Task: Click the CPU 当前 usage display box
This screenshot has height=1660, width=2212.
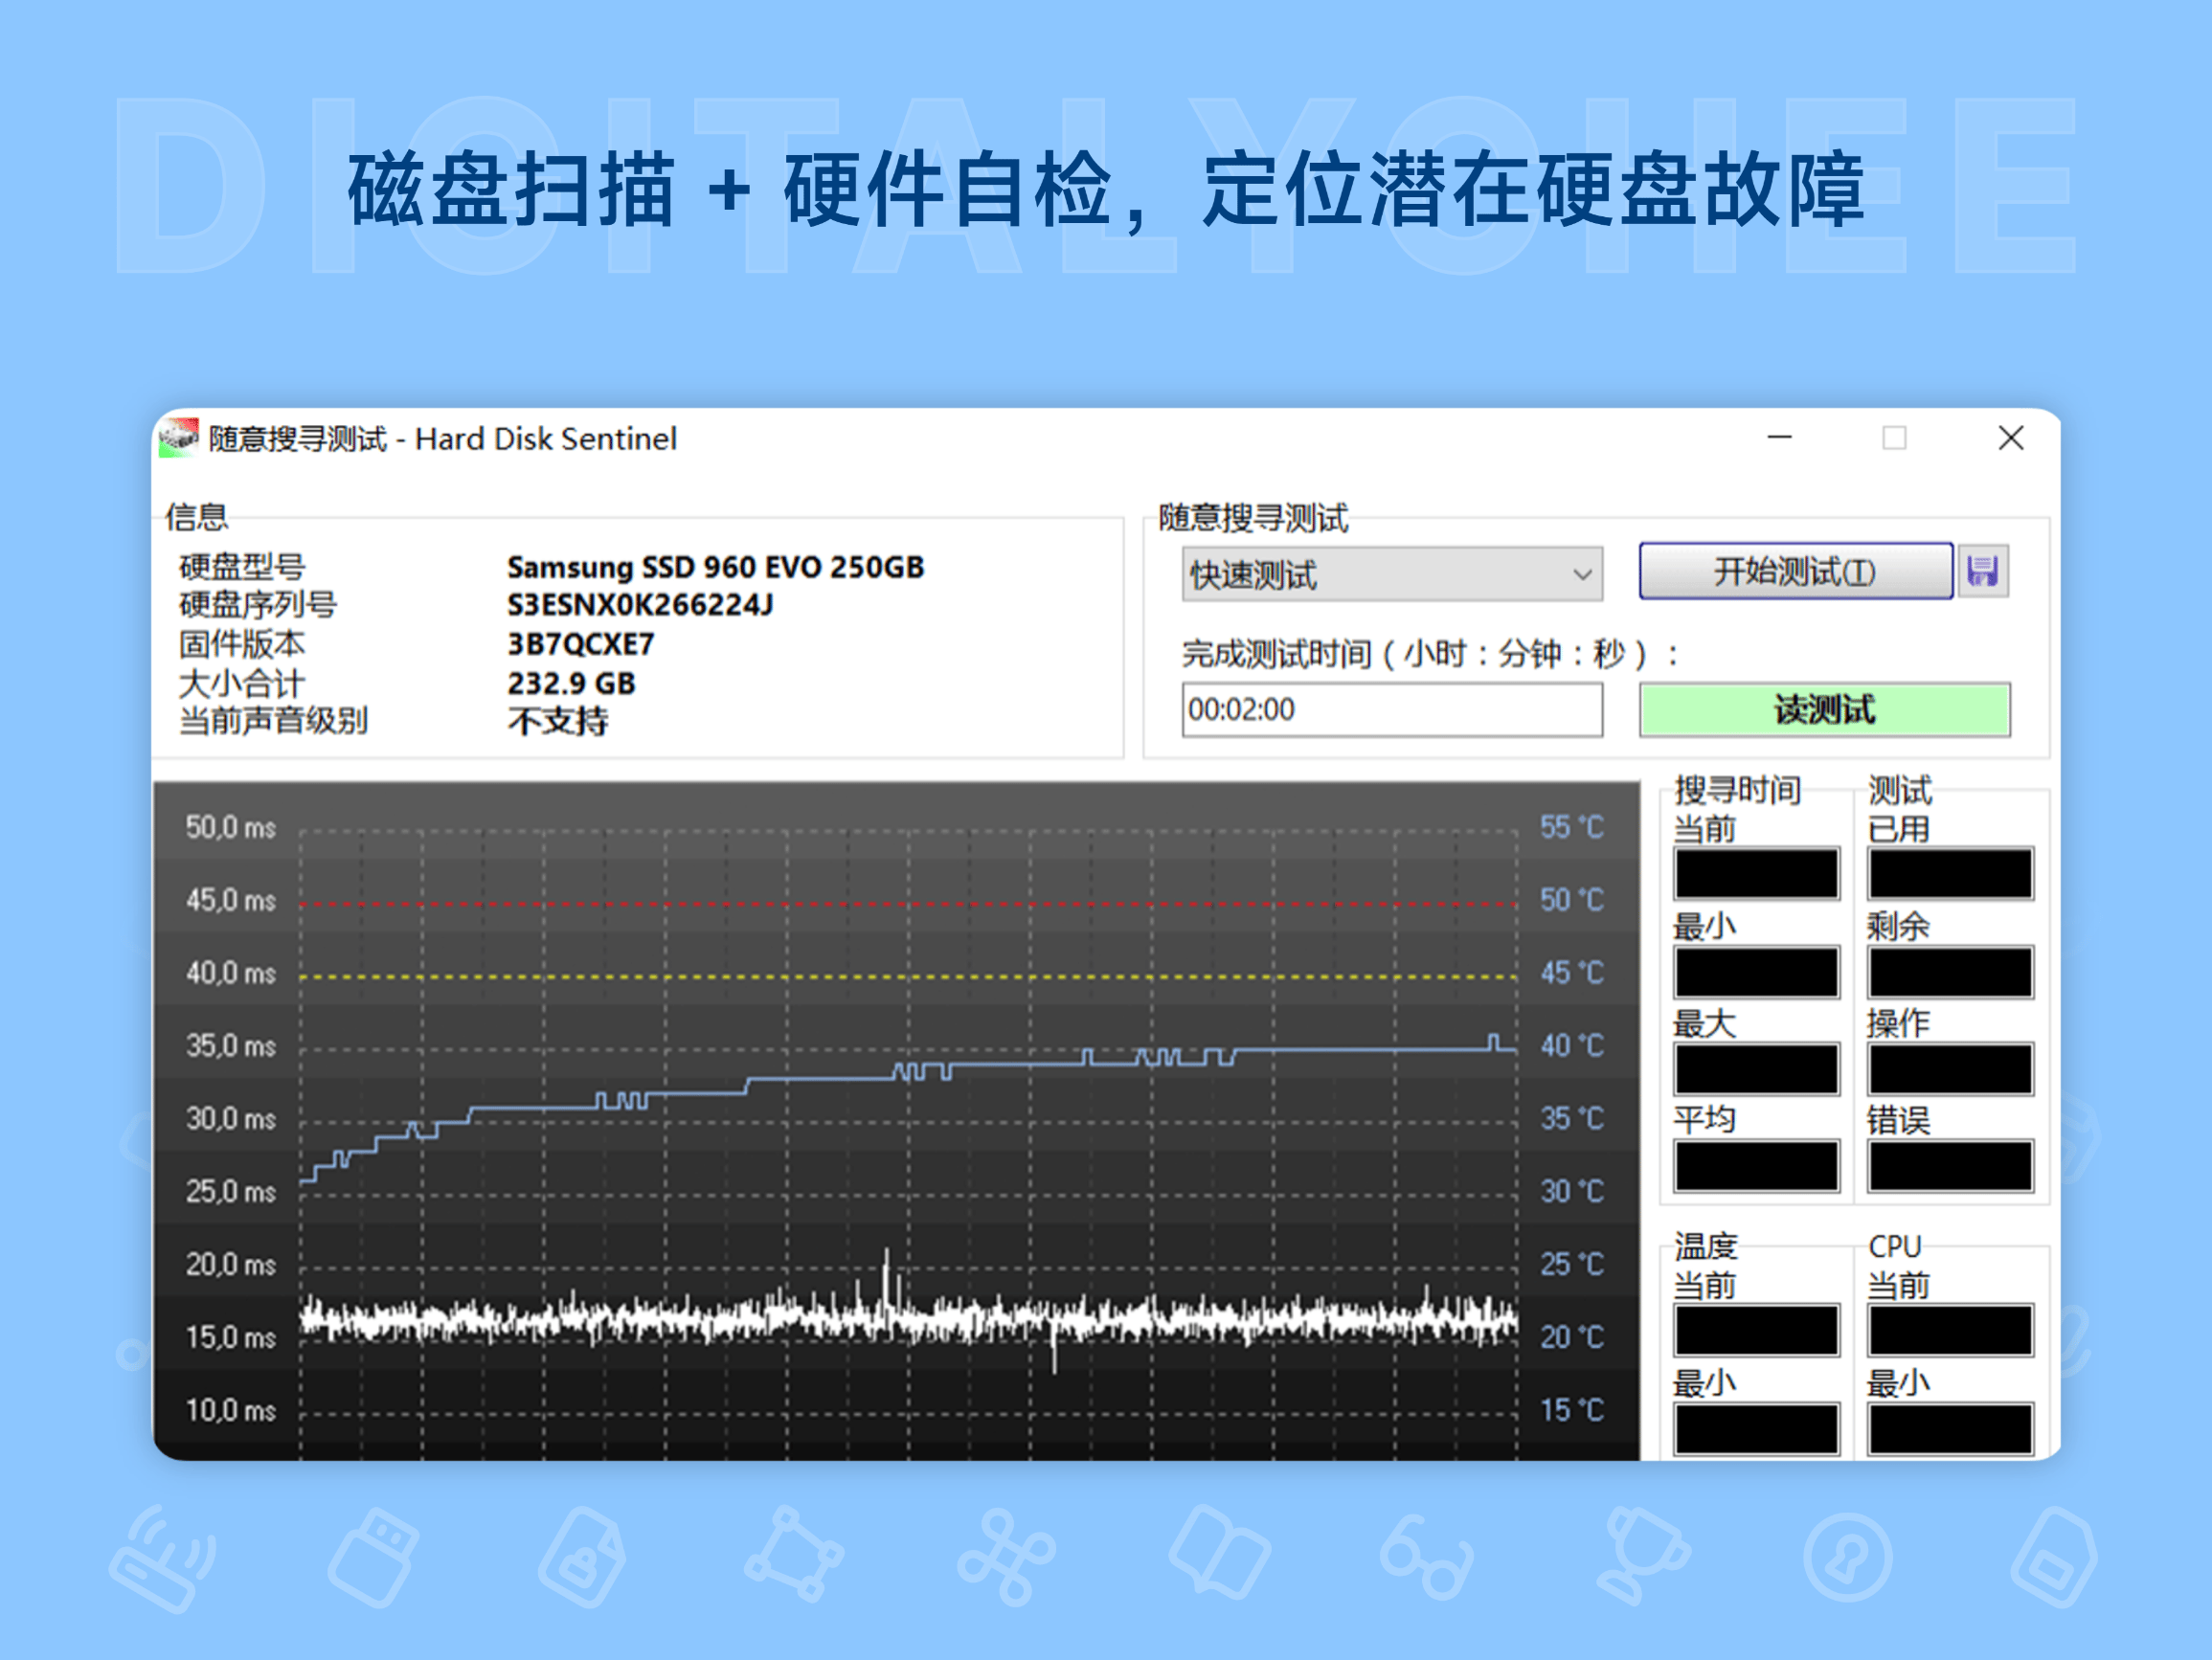Action: pos(1950,1330)
